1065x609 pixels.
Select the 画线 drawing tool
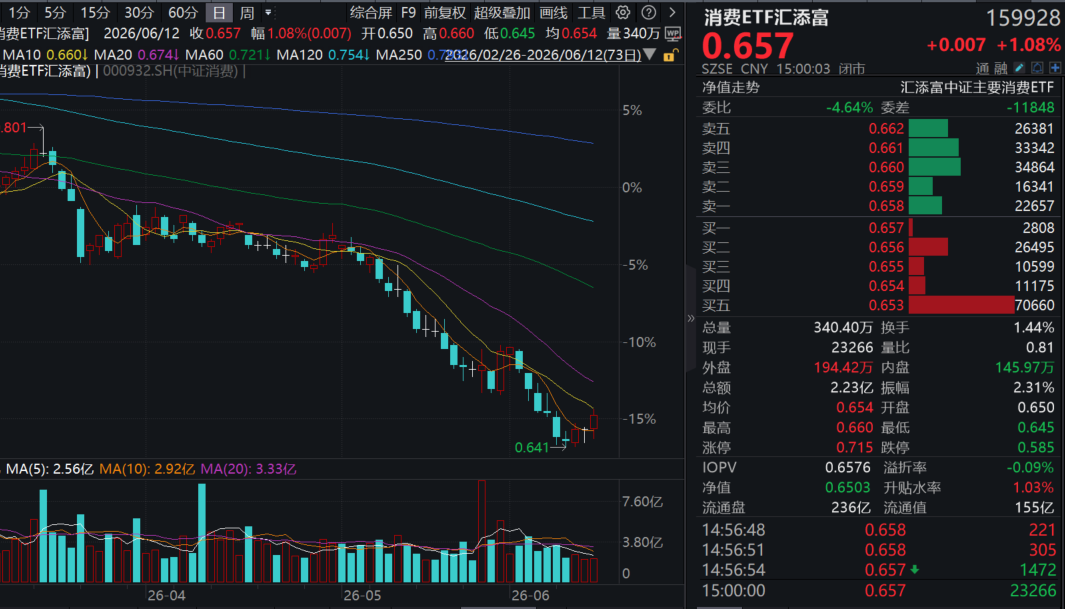point(553,12)
